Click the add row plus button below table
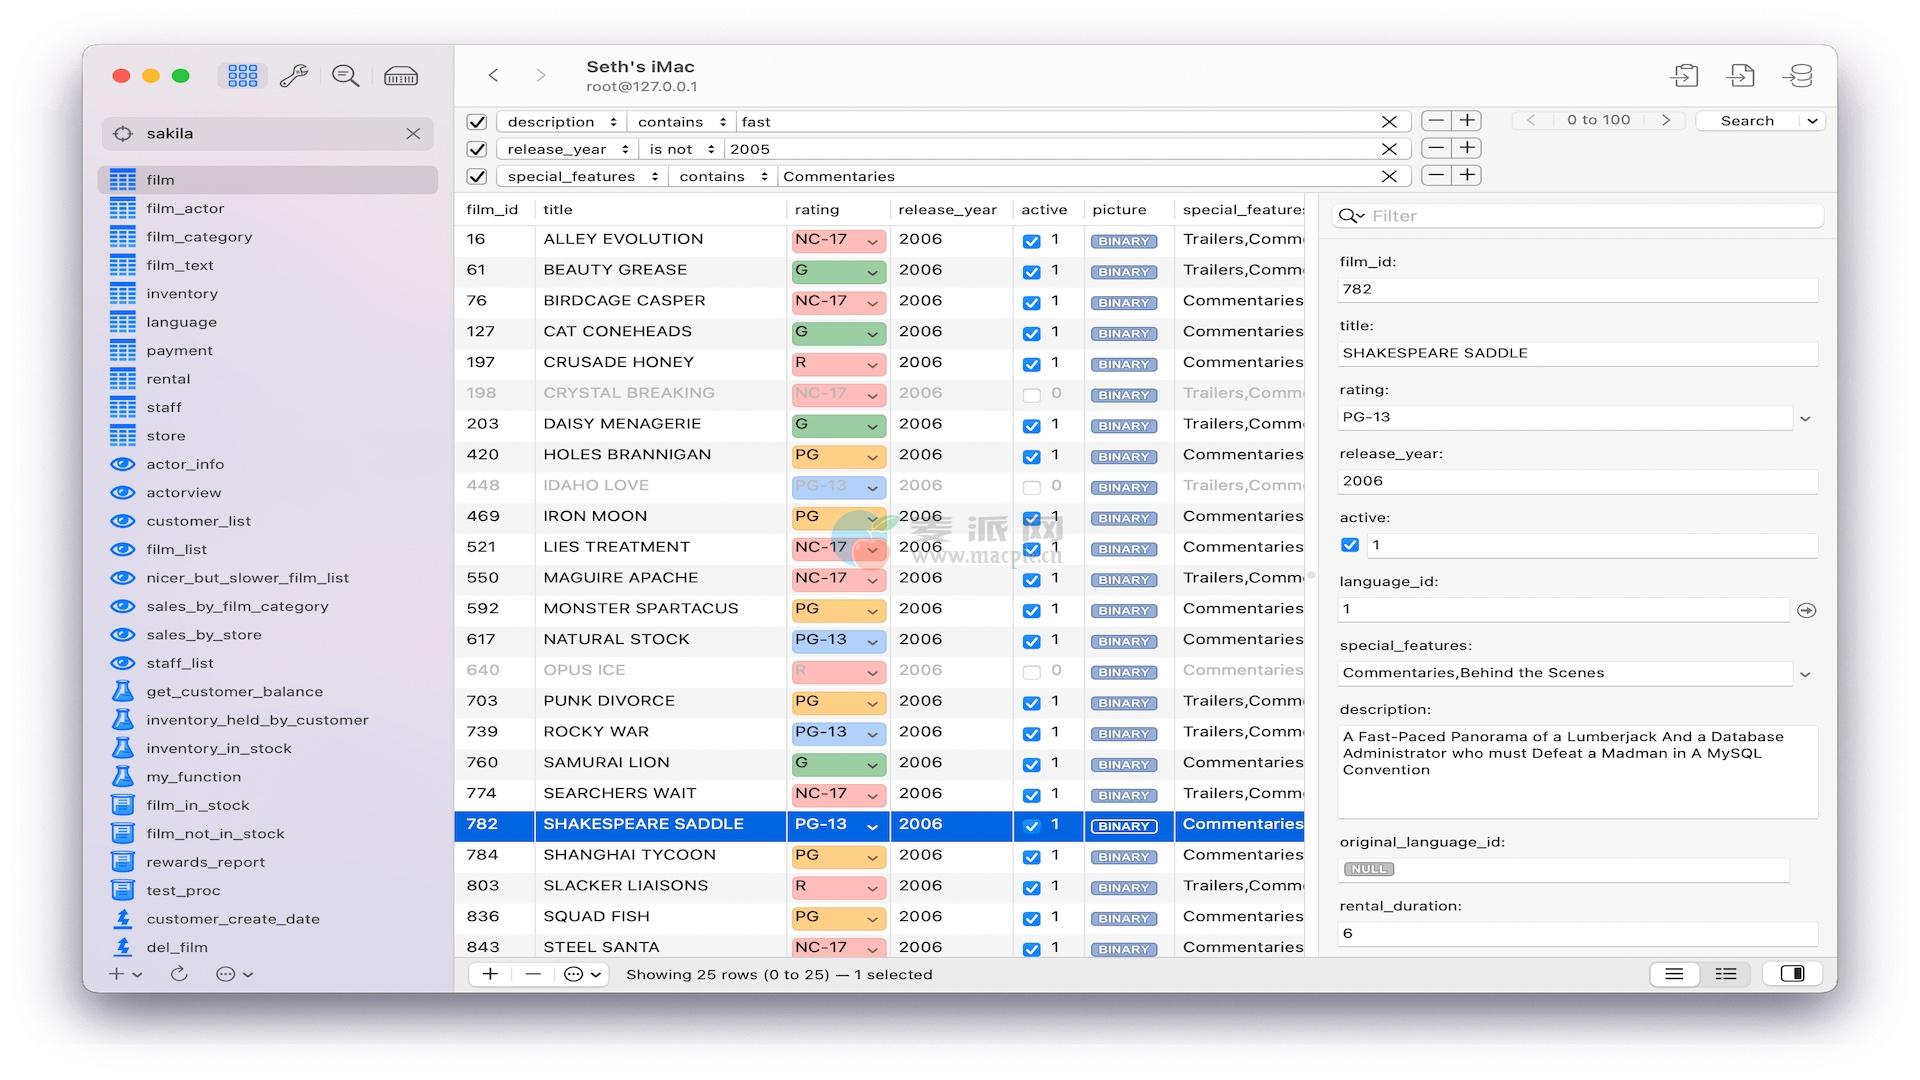 490,974
